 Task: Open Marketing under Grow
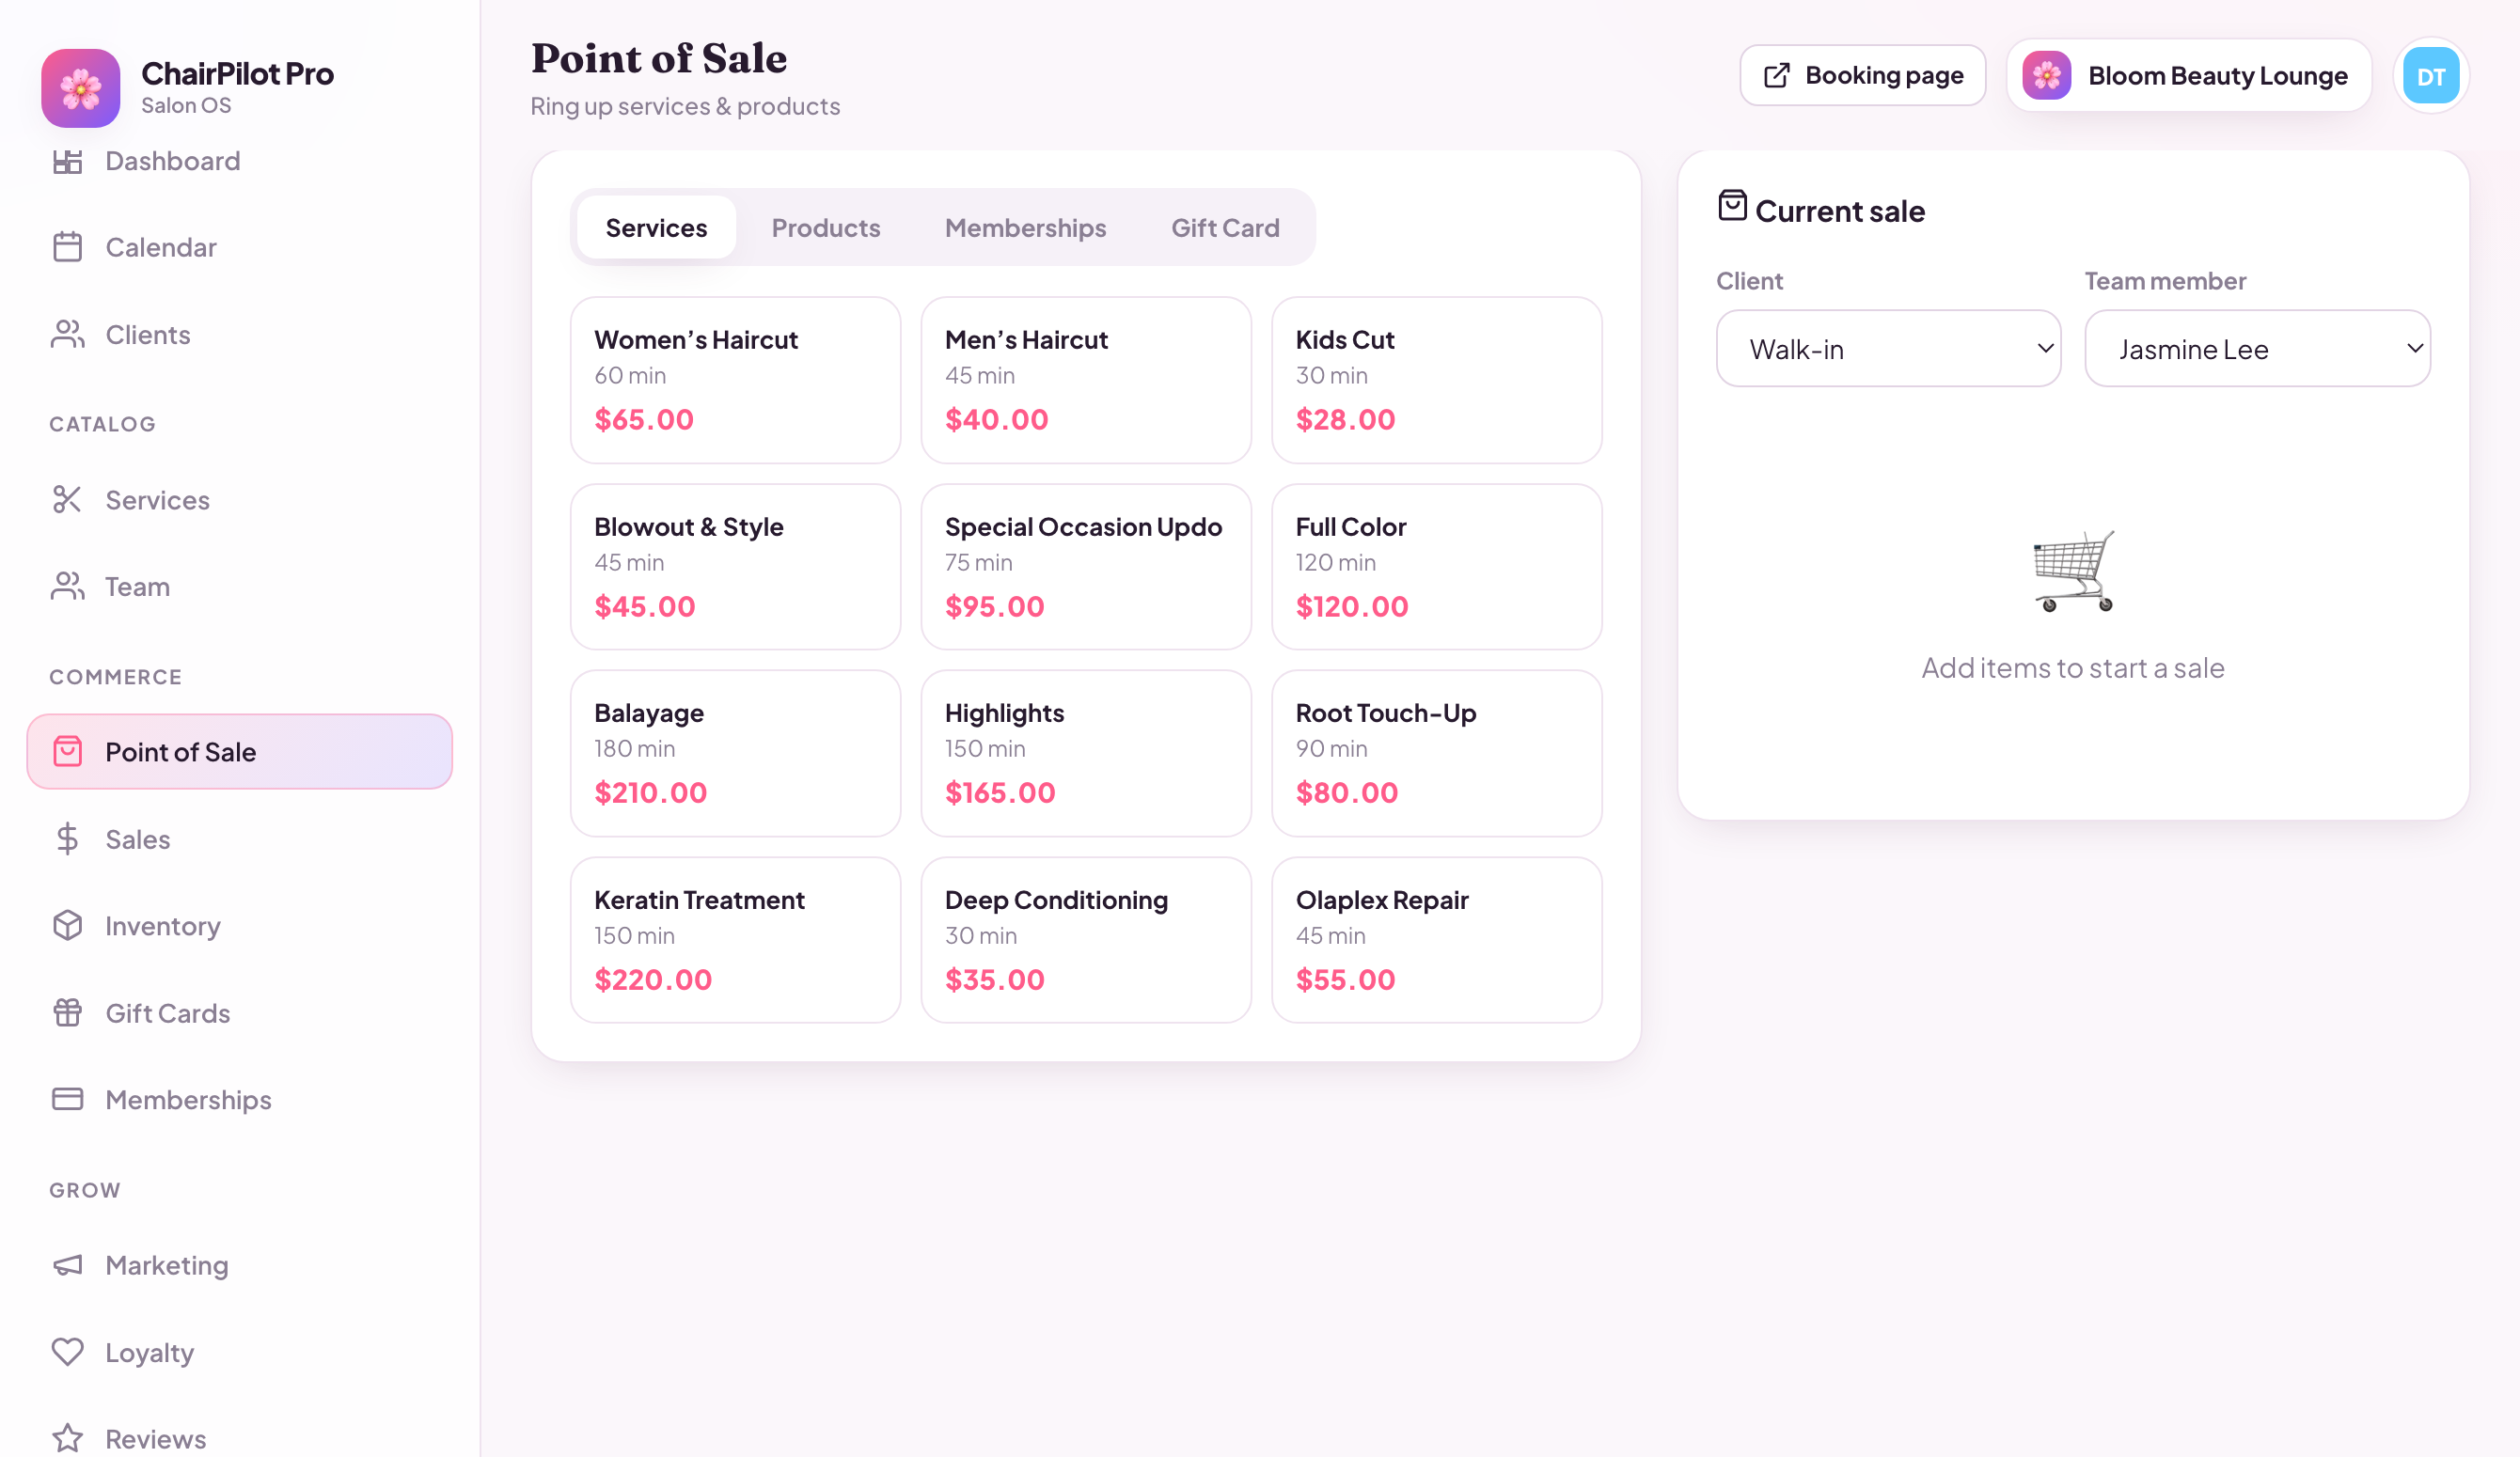(239, 1265)
